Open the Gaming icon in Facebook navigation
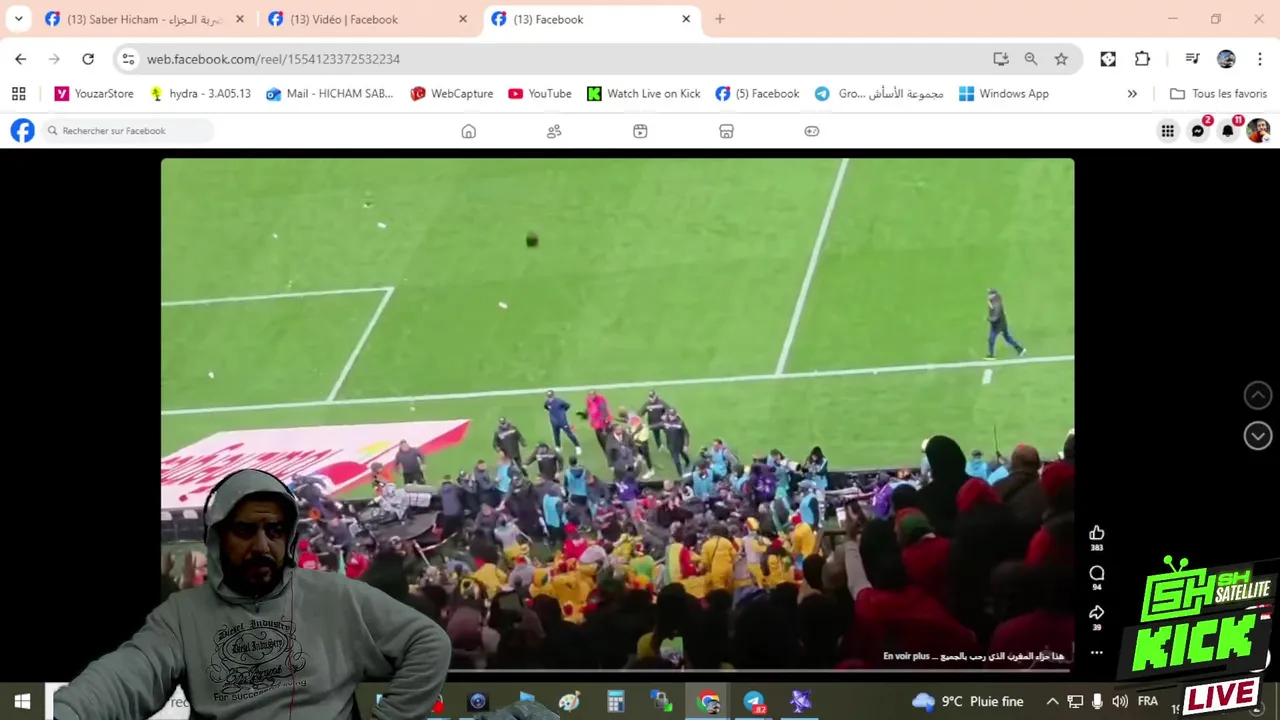The height and width of the screenshot is (720, 1280). (x=812, y=131)
